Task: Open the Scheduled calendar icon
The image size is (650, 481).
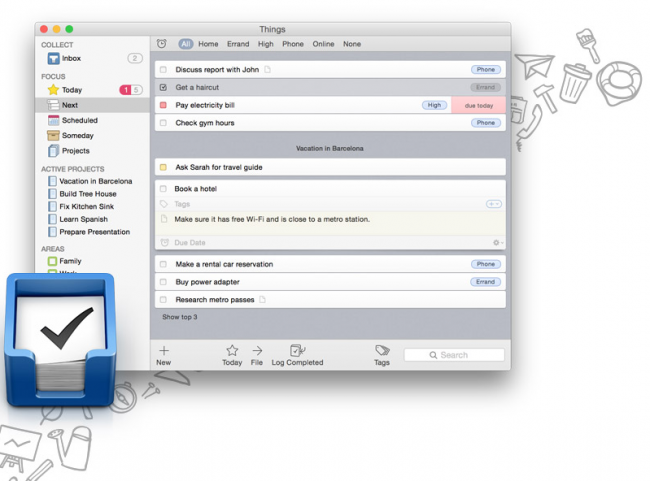Action: pyautogui.click(x=53, y=120)
